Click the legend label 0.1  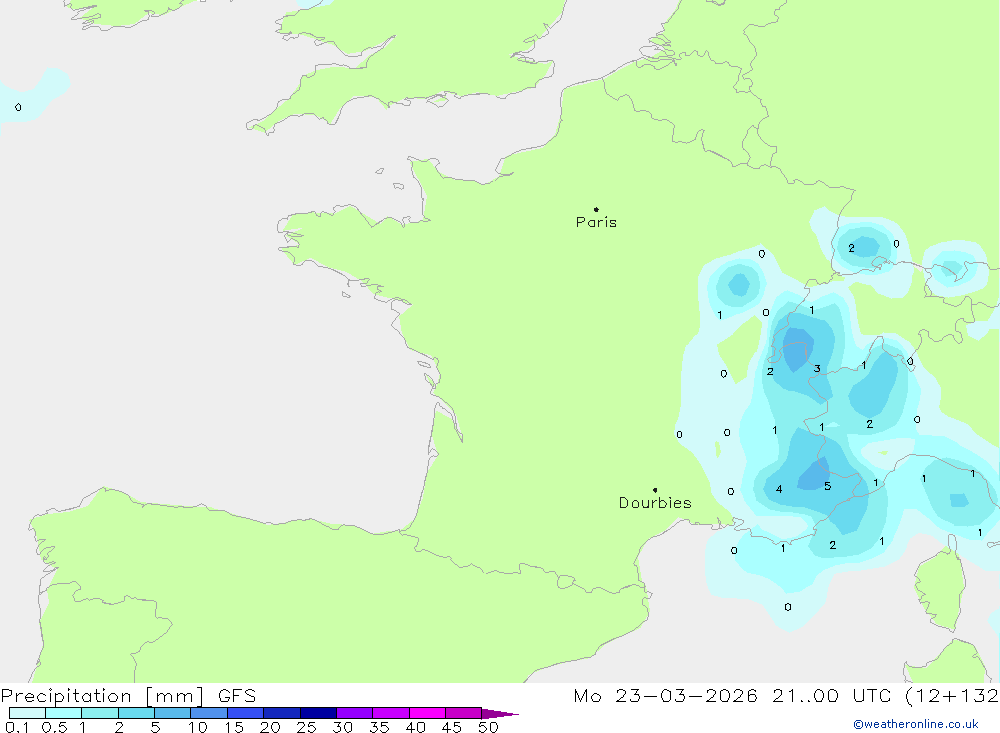[17, 727]
